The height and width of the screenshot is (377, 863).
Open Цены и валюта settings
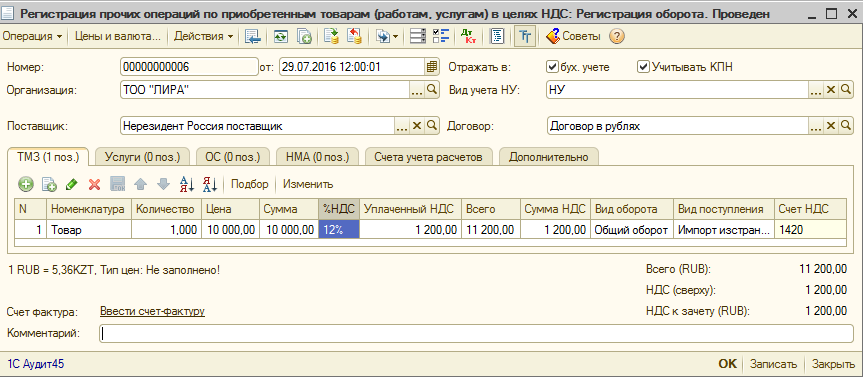point(117,37)
